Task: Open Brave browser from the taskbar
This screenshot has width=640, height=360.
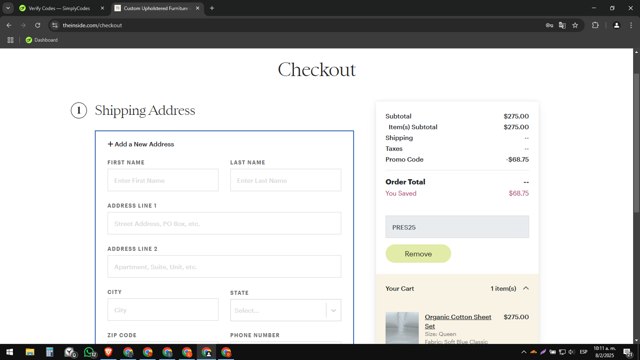Action: 108,352
